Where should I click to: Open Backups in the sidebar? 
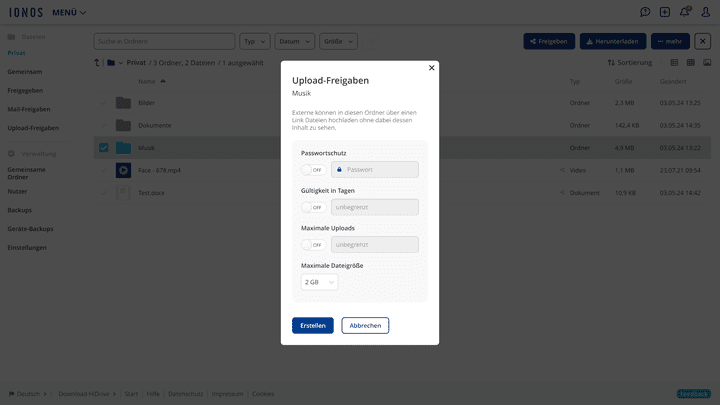20,210
